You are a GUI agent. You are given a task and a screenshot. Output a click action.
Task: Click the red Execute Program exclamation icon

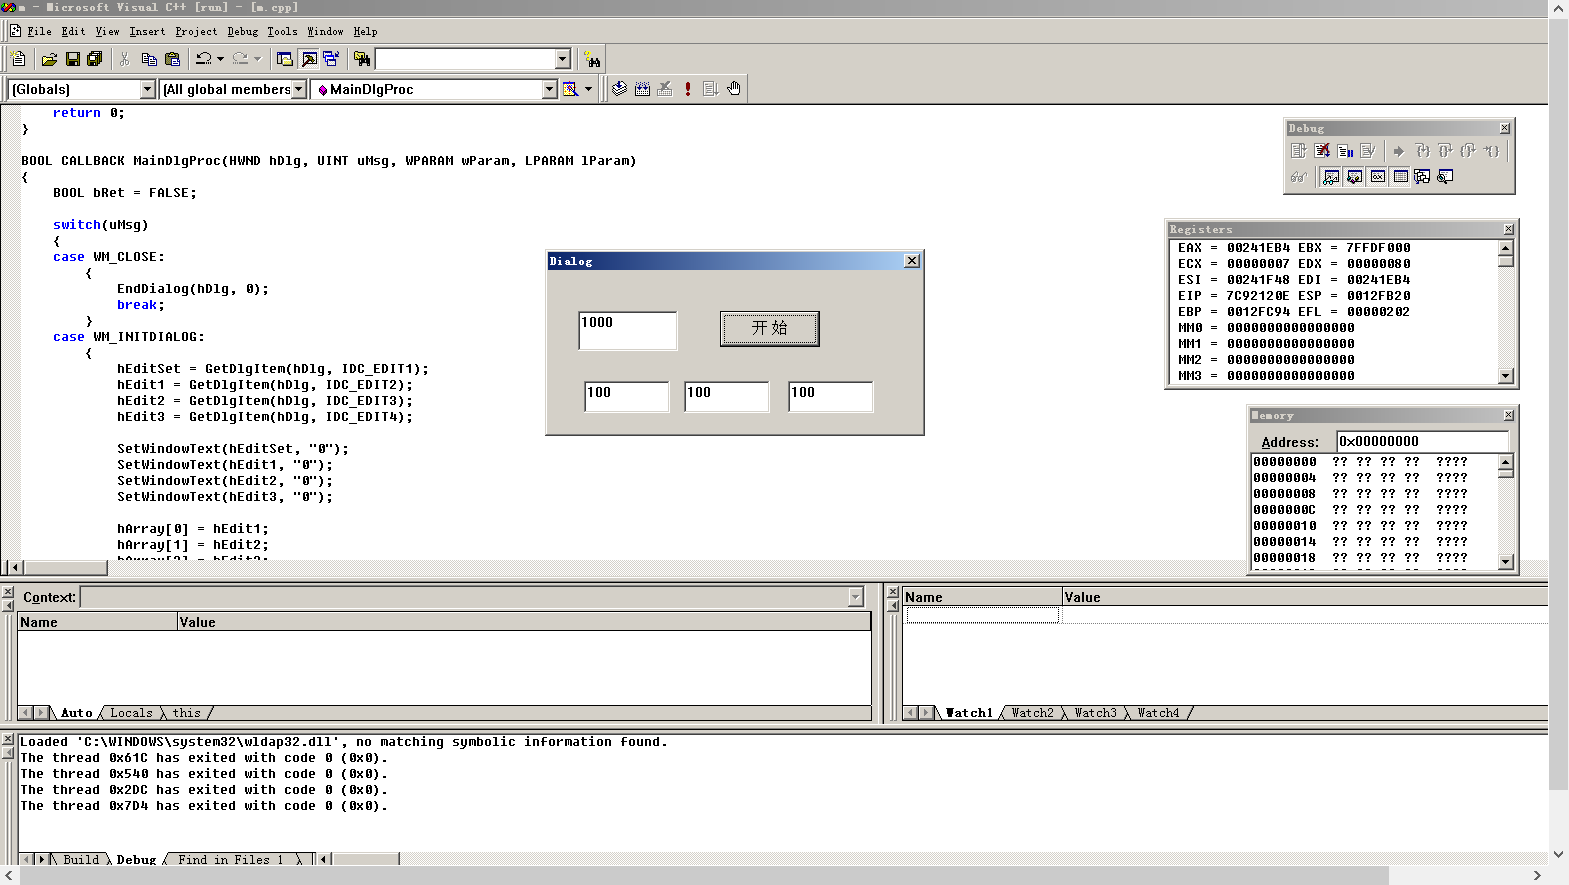688,89
